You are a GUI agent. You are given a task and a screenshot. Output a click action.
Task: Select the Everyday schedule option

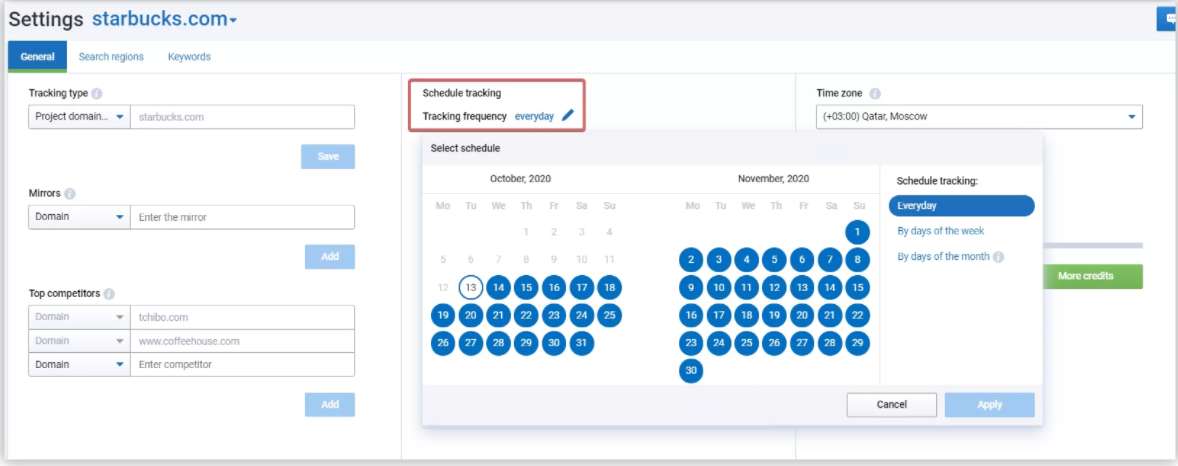pos(962,205)
